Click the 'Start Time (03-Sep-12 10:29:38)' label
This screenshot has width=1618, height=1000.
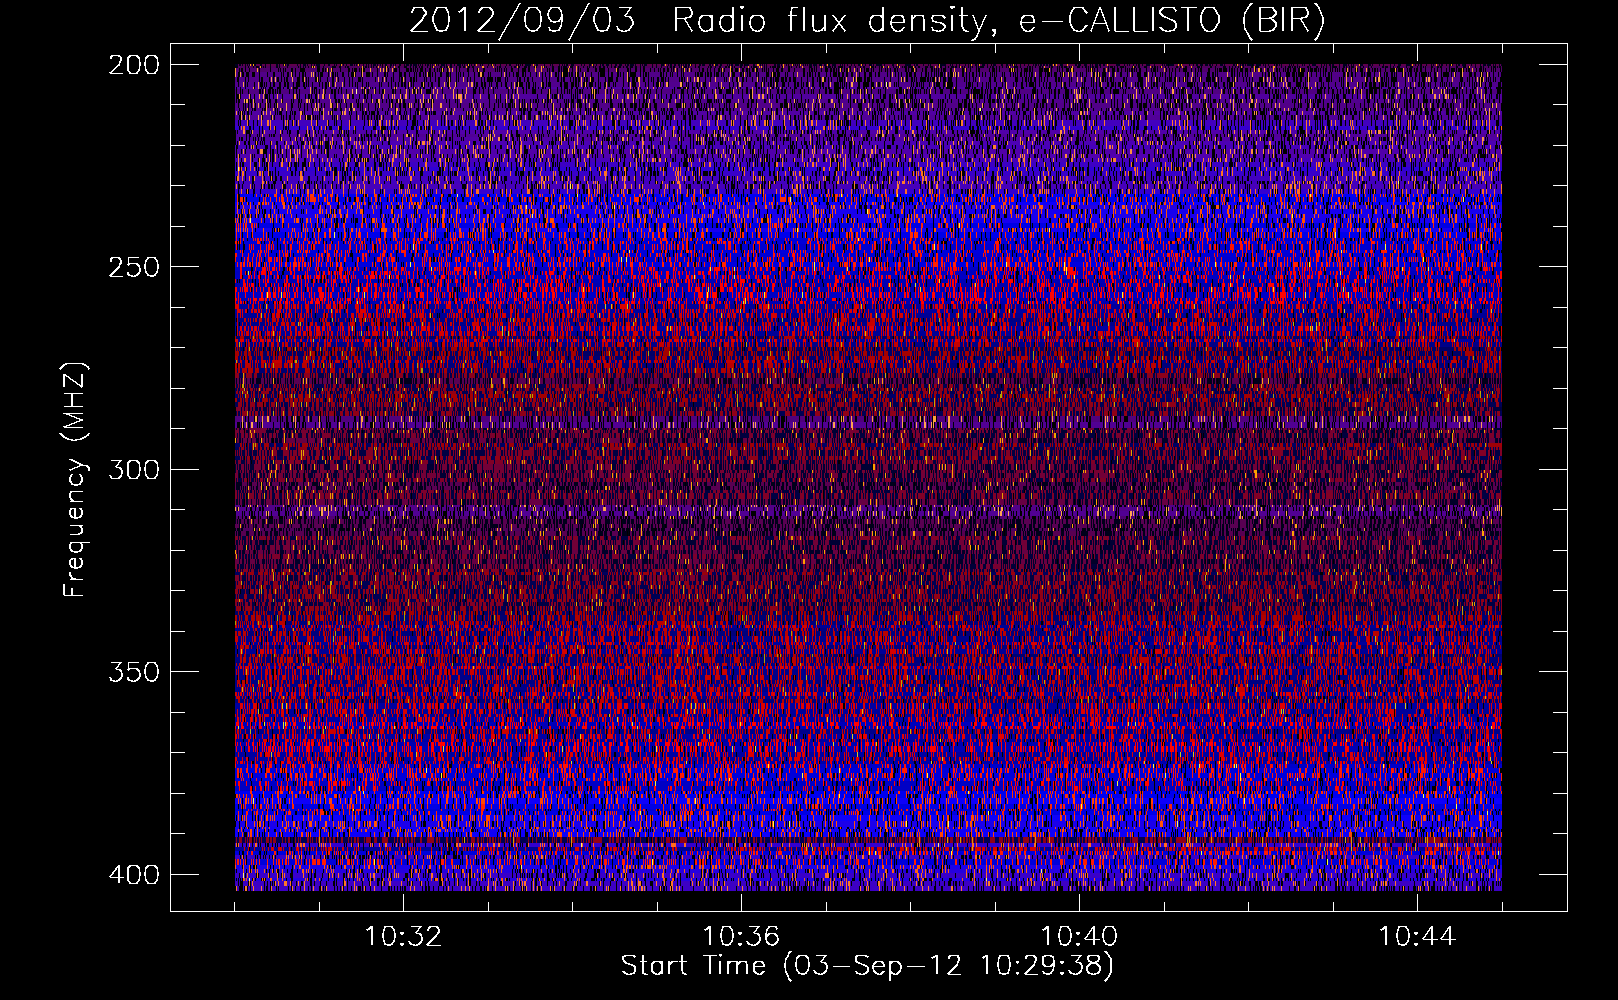click(867, 966)
